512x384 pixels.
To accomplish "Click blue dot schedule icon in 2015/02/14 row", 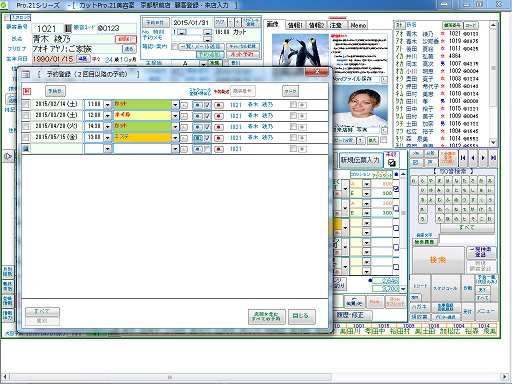I will point(198,105).
